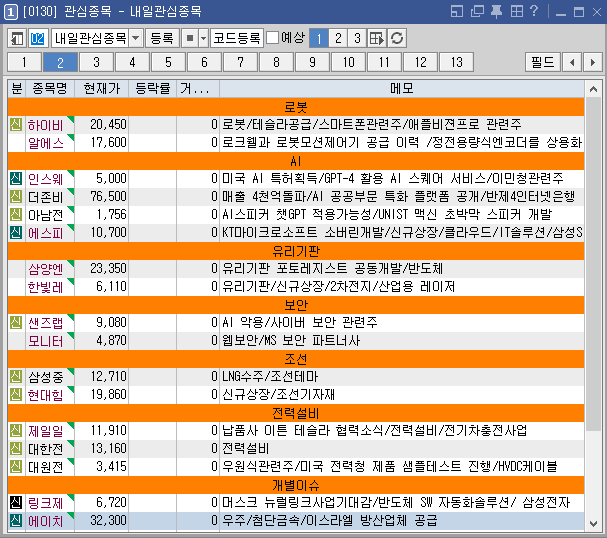Click the window number 1 icon in title bar

10,12
